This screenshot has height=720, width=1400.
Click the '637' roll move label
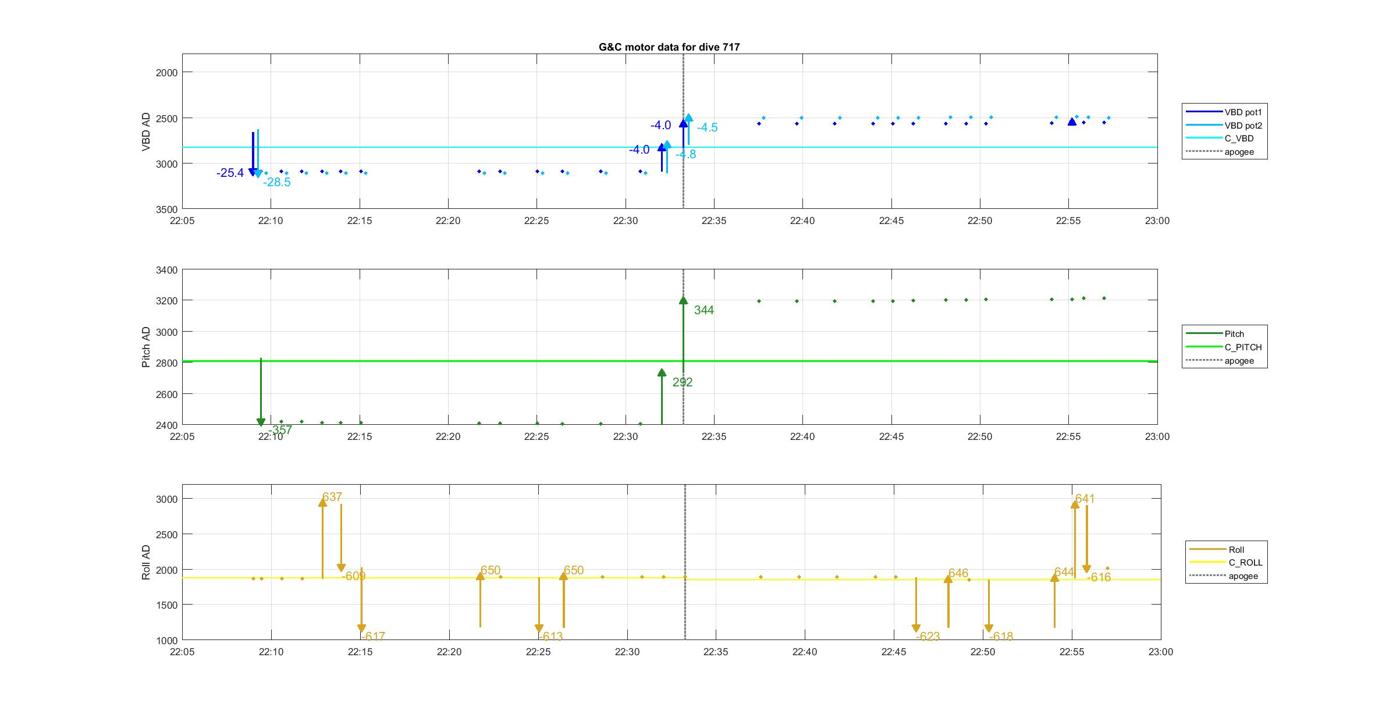[x=332, y=497]
